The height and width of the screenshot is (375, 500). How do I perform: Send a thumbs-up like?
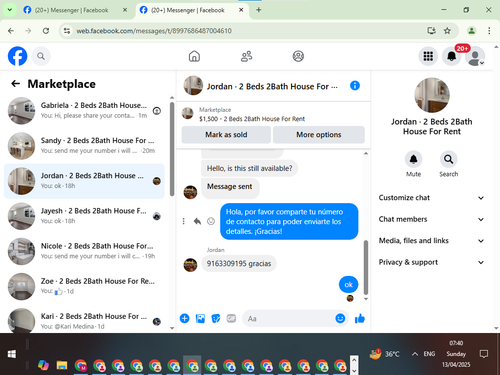360,318
